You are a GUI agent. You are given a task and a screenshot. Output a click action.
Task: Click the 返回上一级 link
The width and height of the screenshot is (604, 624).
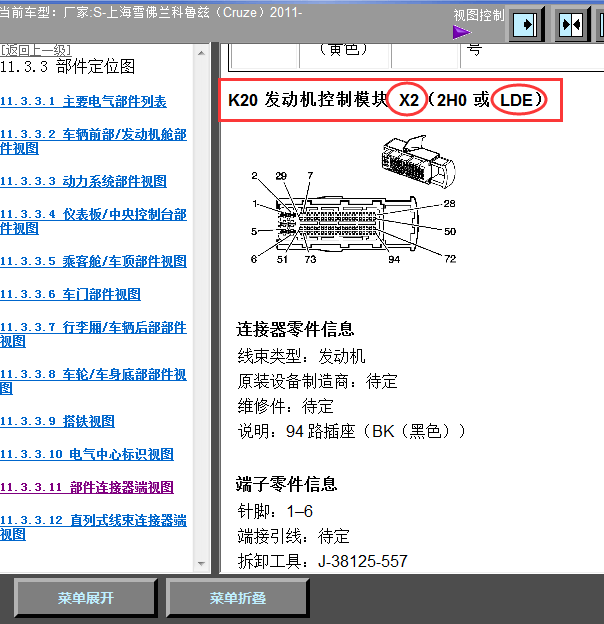point(35,50)
